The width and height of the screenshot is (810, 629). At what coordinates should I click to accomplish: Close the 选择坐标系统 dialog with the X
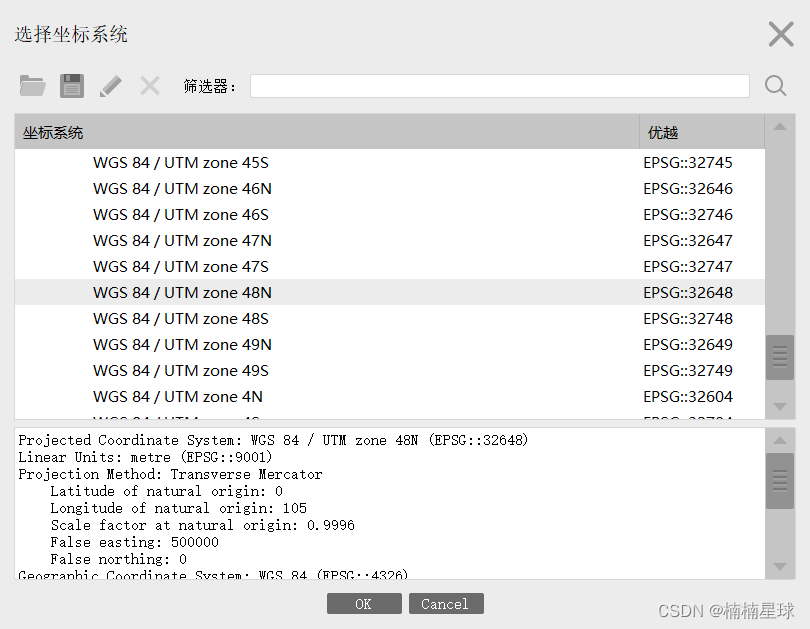pos(780,33)
